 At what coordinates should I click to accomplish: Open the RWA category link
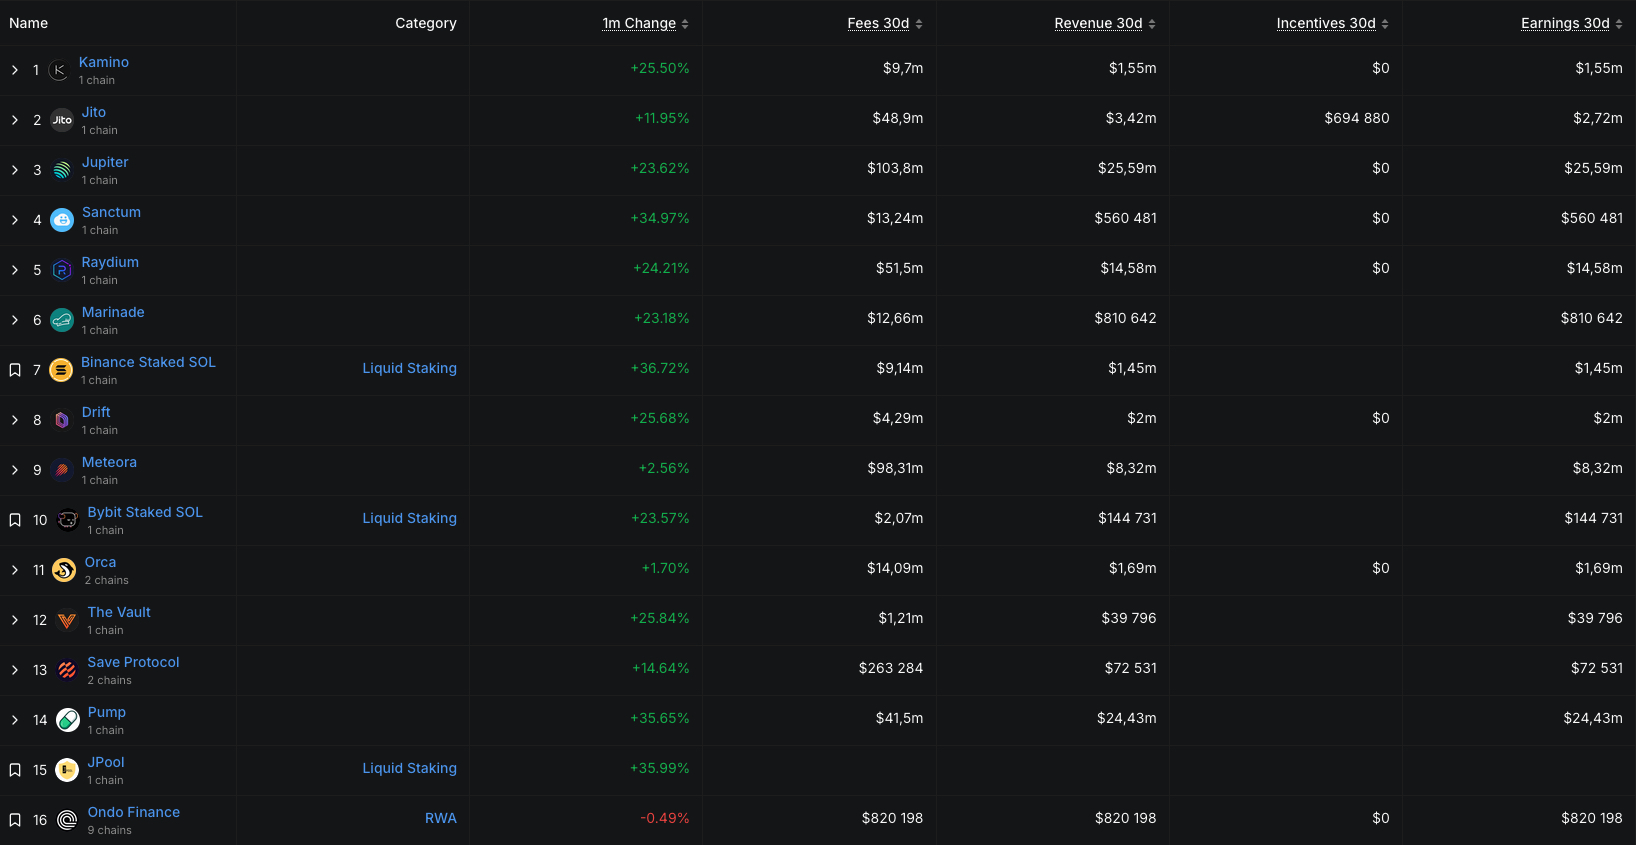point(441,818)
